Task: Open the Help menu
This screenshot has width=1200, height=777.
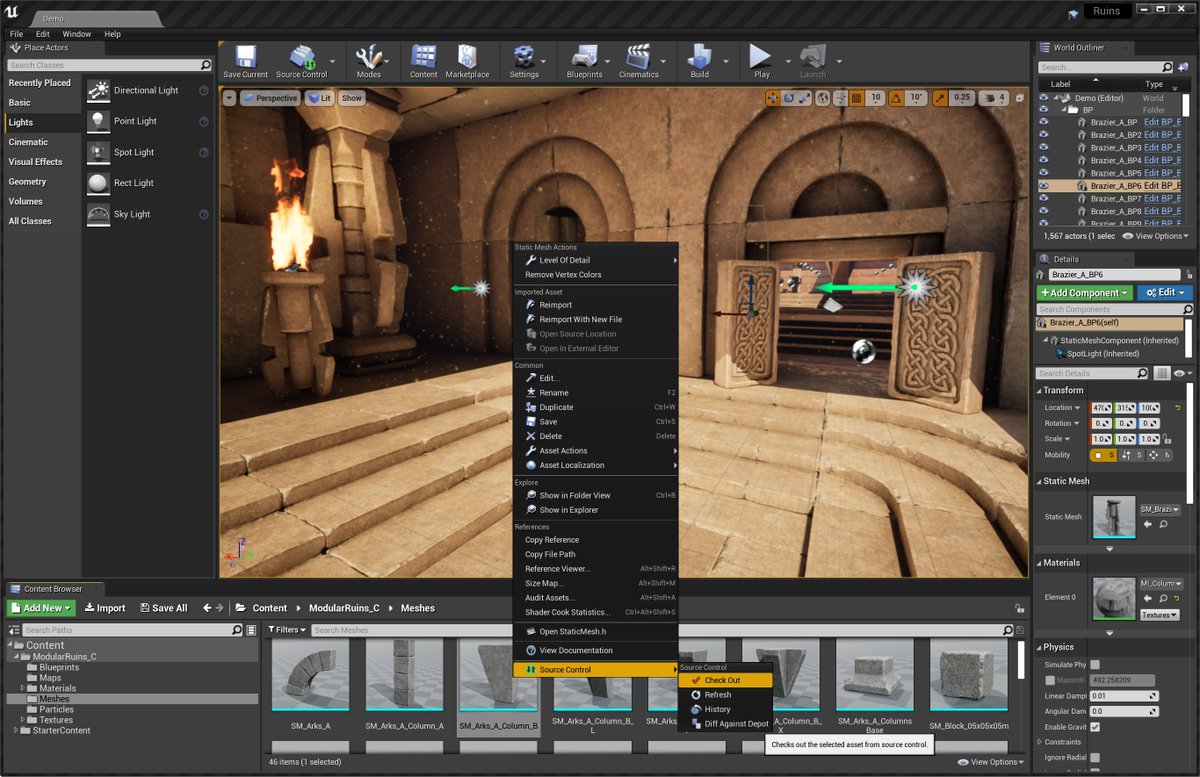Action: click(x=112, y=34)
